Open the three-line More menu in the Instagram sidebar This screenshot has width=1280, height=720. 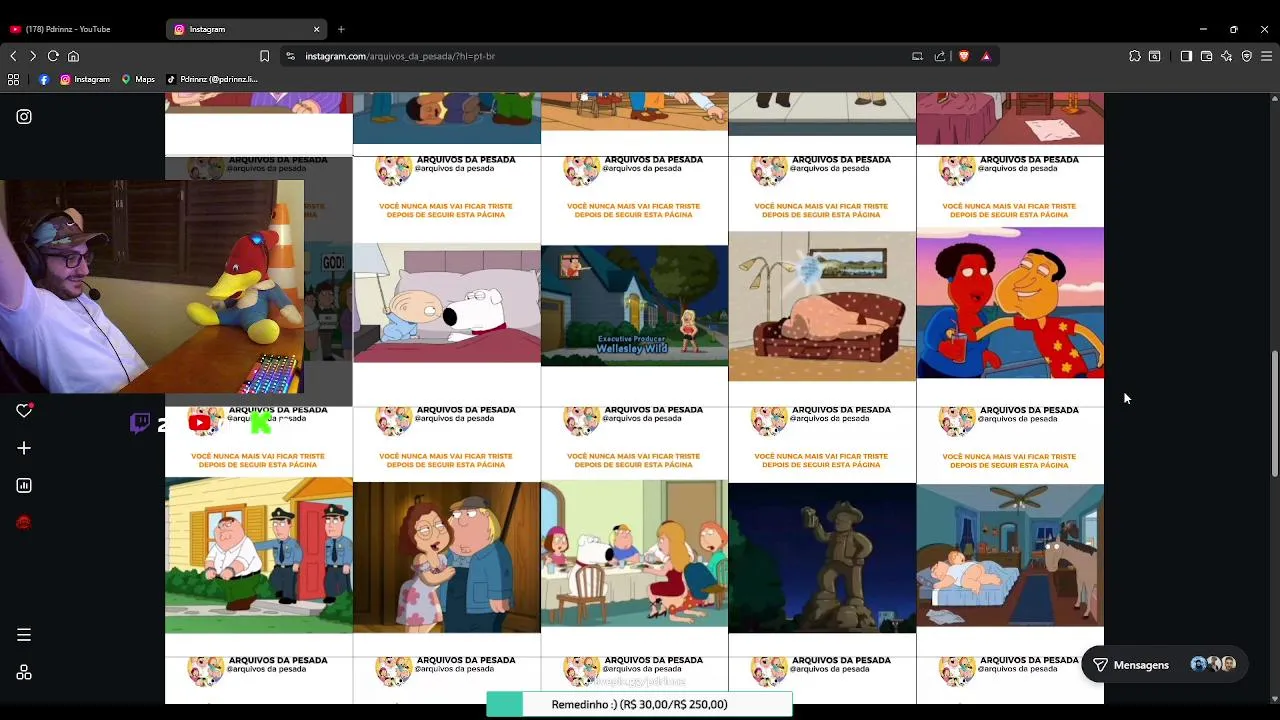point(24,635)
